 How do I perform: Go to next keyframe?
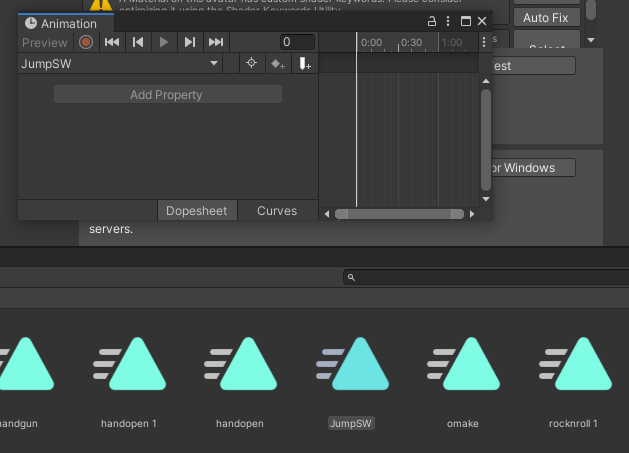(190, 42)
